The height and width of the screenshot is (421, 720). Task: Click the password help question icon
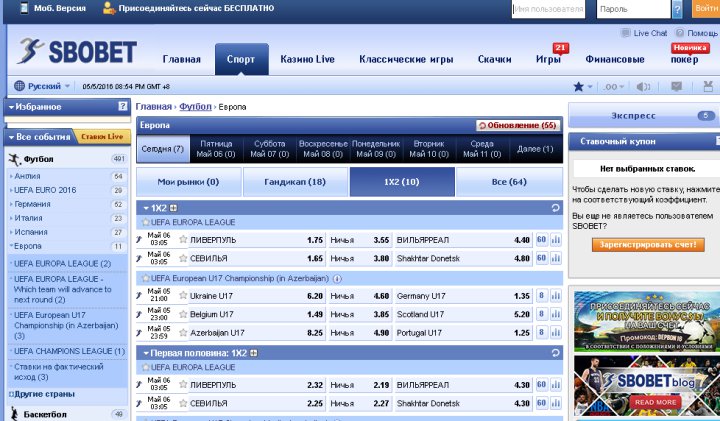(x=677, y=9)
